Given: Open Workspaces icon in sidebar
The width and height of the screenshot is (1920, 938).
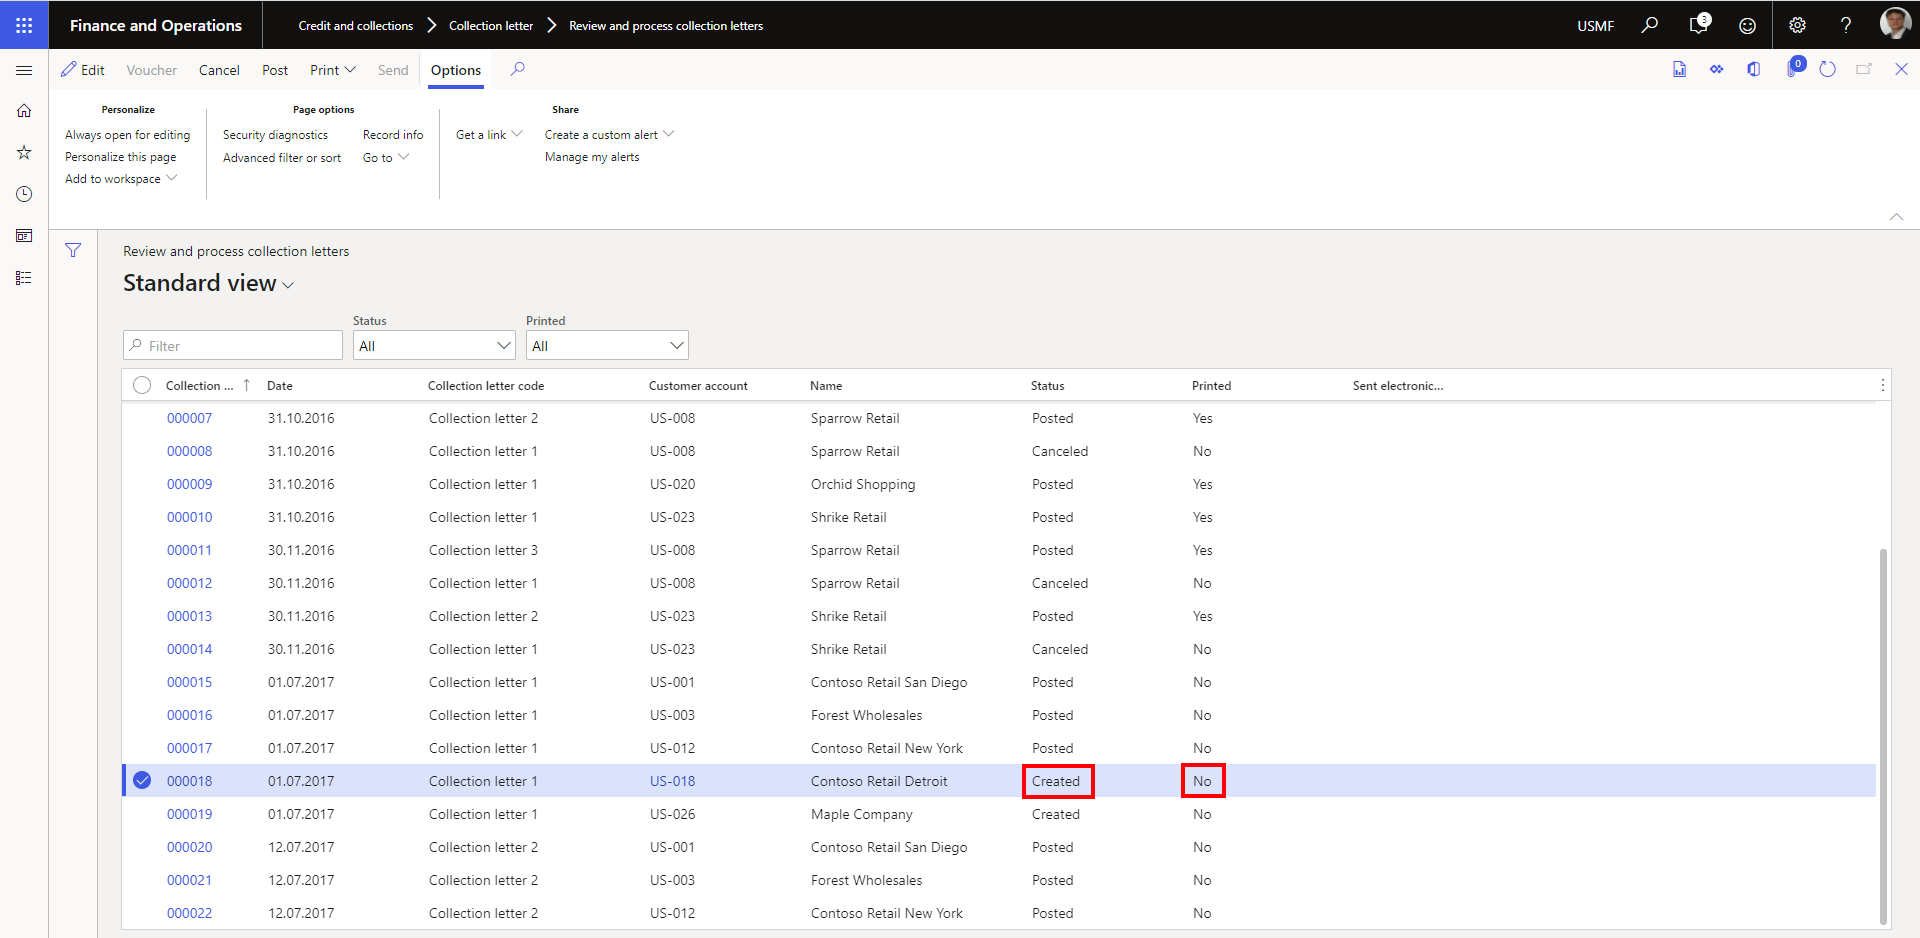Looking at the screenshot, I should (24, 236).
